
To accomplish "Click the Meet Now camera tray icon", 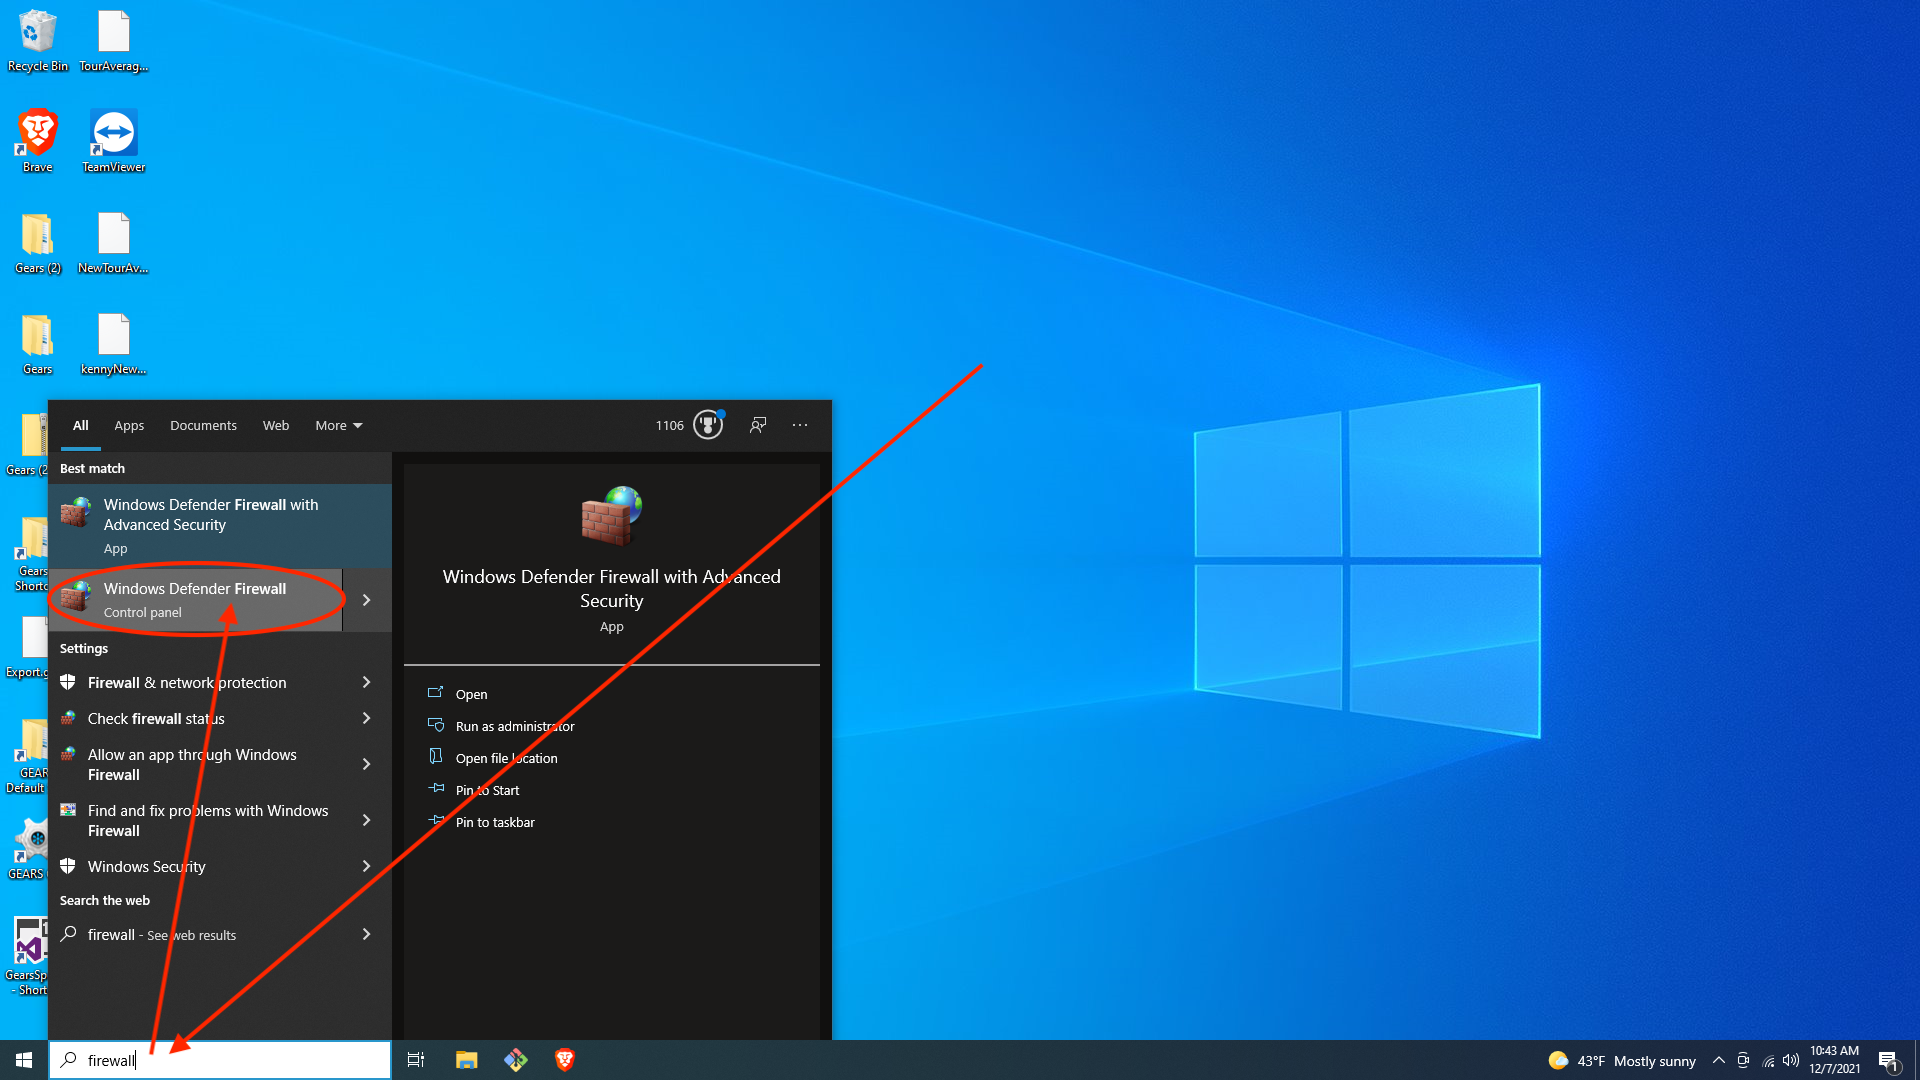I will [x=1743, y=1060].
